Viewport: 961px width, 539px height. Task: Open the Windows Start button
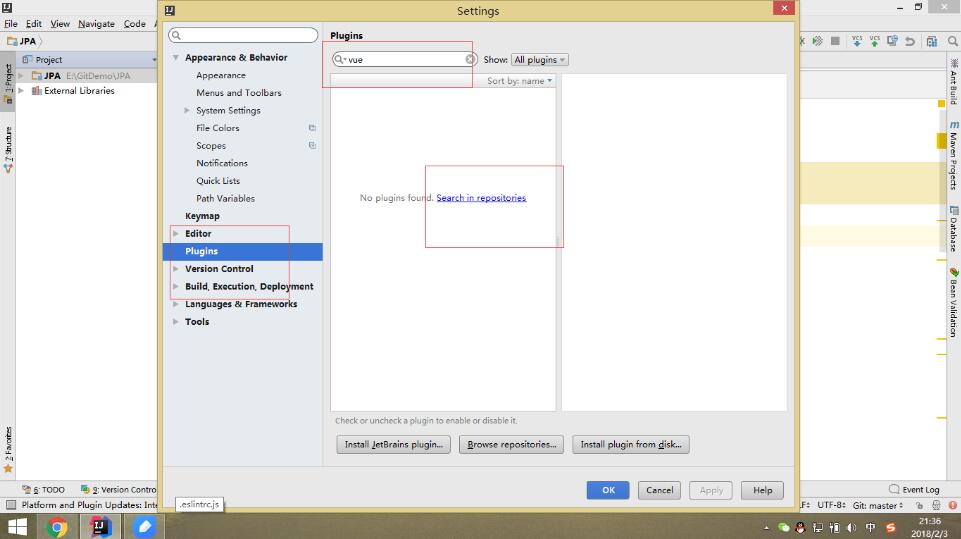click(x=17, y=527)
